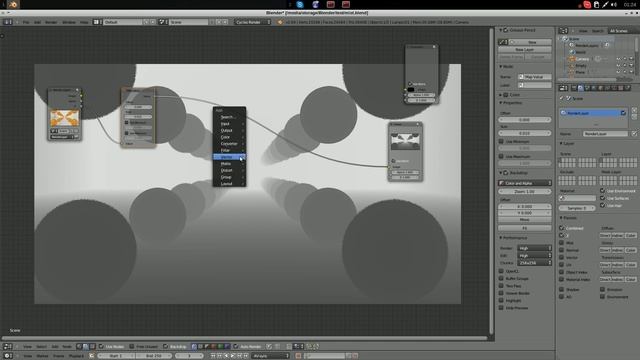The image size is (640, 360).
Task: Click the Offset 0.000 value slider
Action: pos(525,120)
